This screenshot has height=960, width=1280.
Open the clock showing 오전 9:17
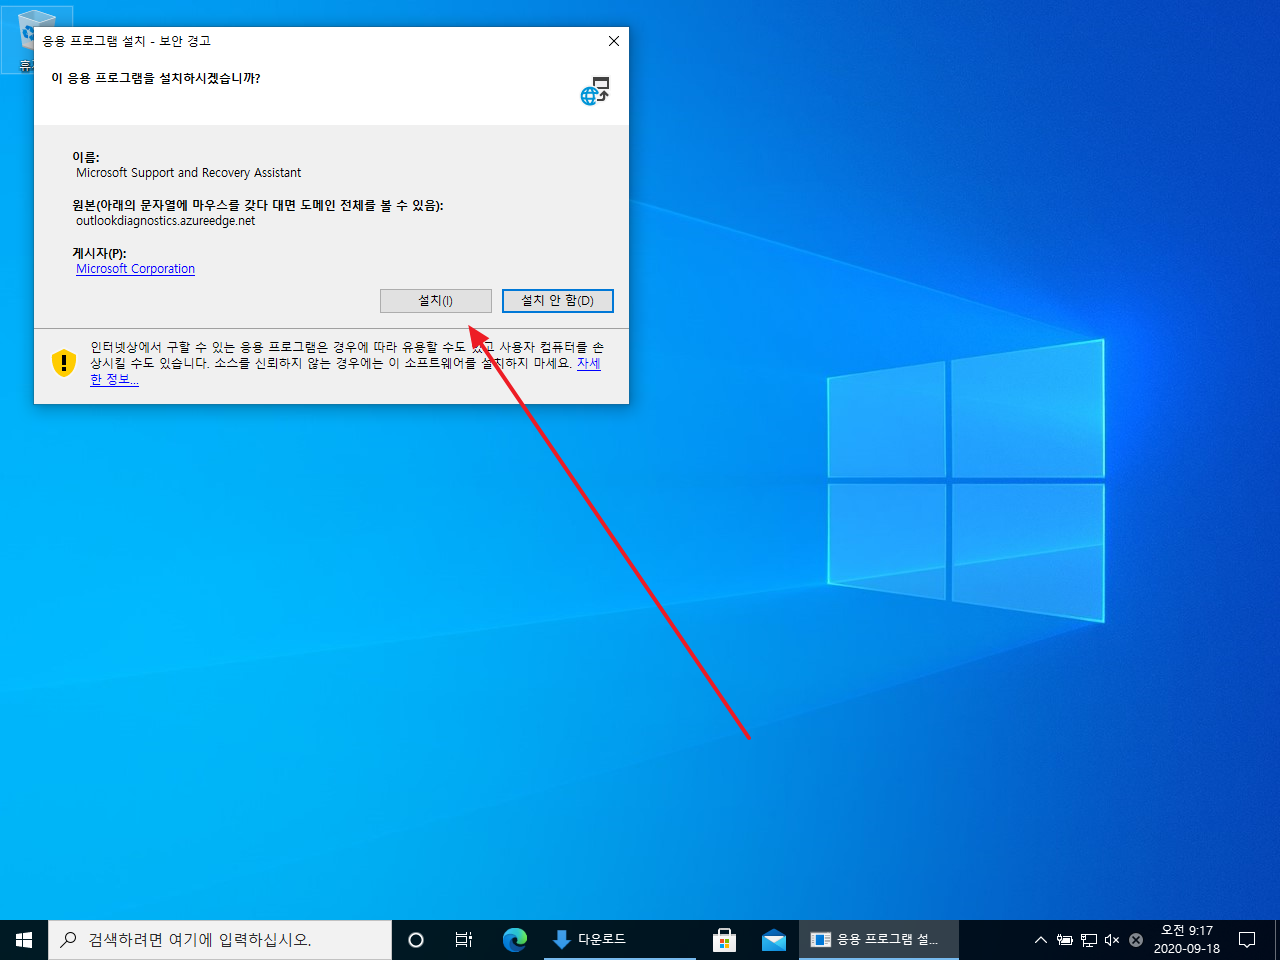click(1187, 940)
